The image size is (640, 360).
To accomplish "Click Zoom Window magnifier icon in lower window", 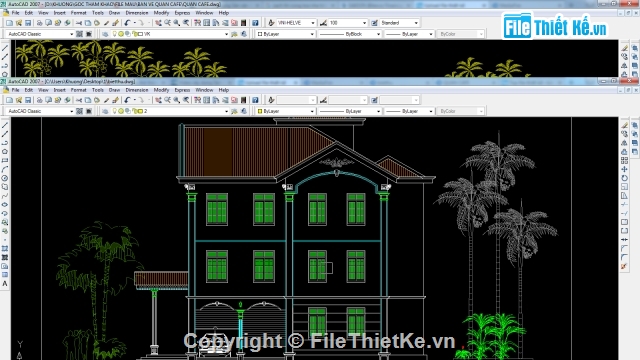I will pos(177,100).
